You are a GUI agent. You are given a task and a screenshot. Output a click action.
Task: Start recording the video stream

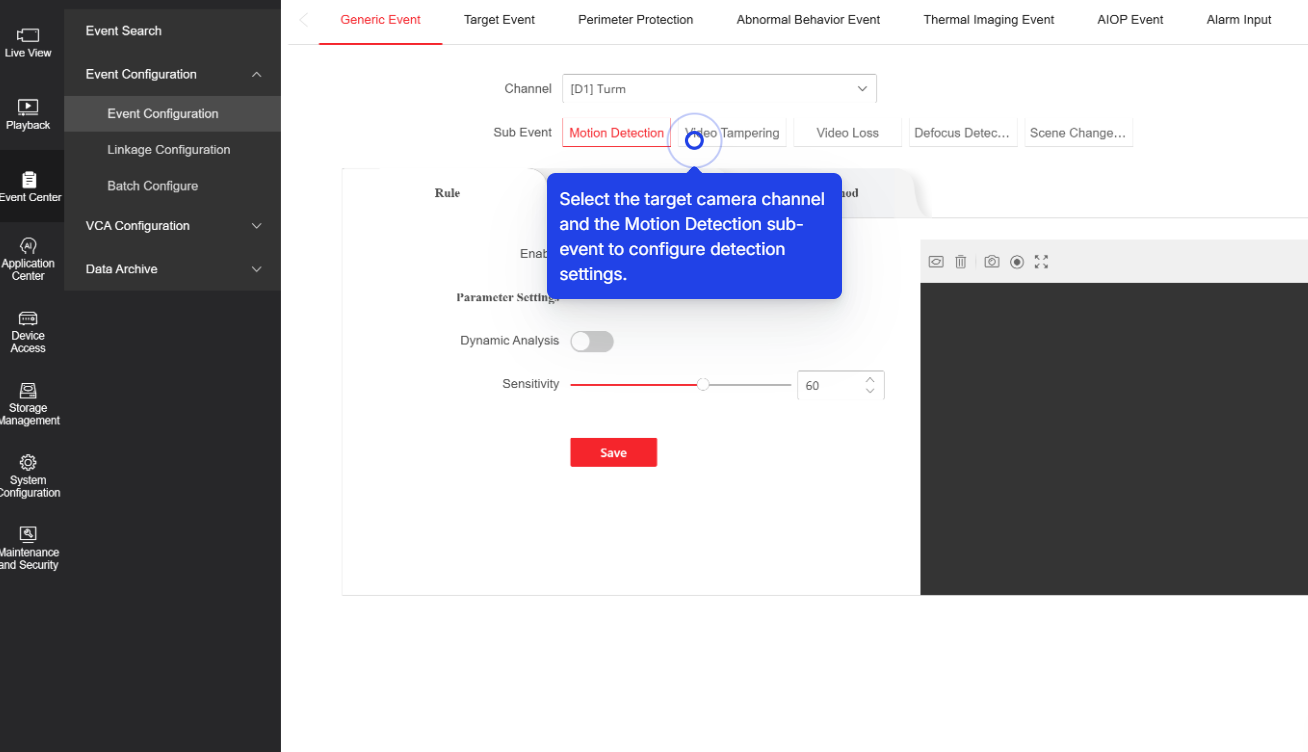click(1016, 261)
